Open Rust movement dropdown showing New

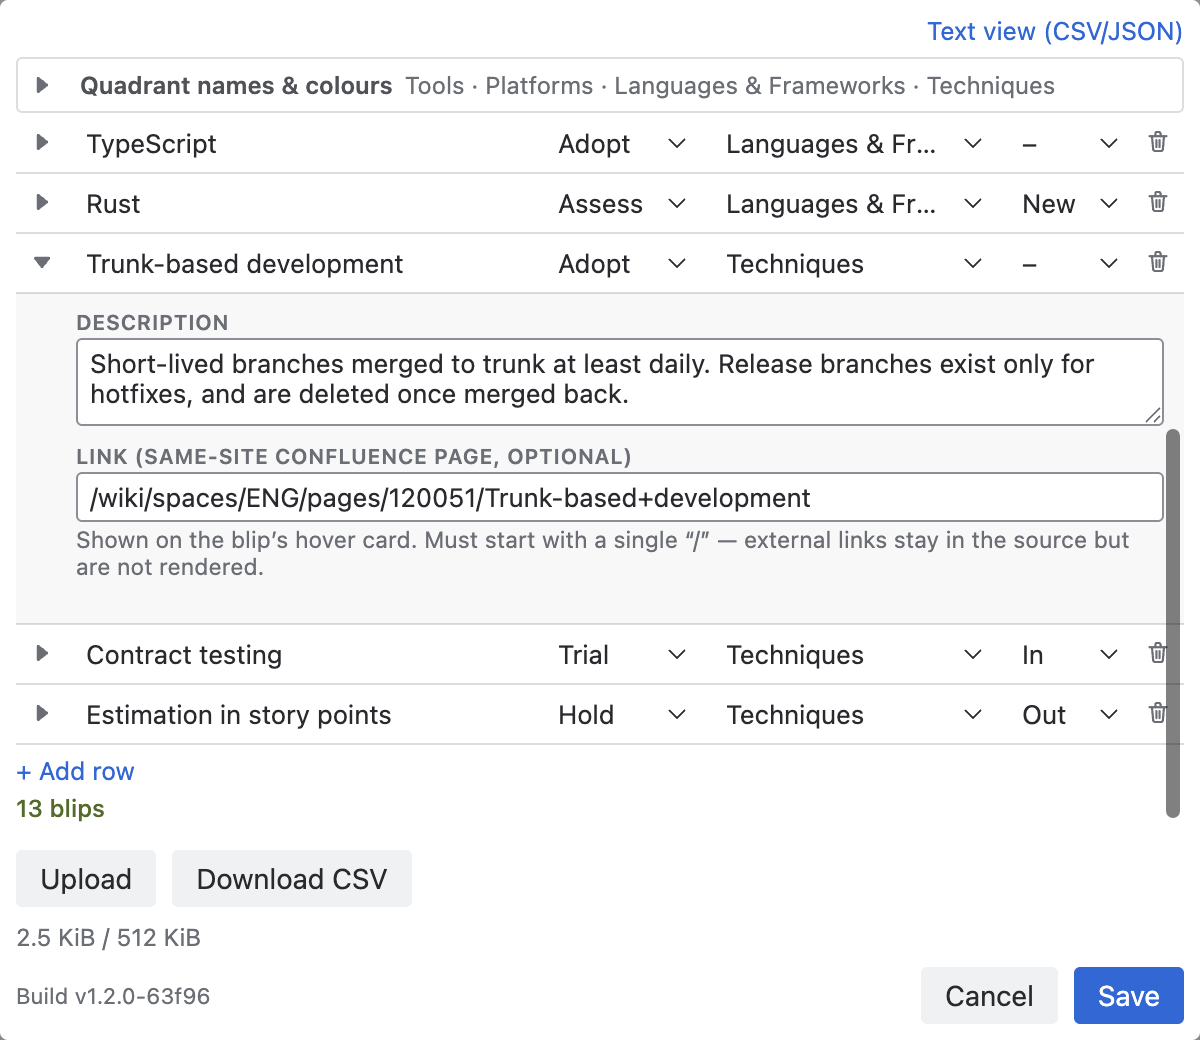click(1070, 204)
